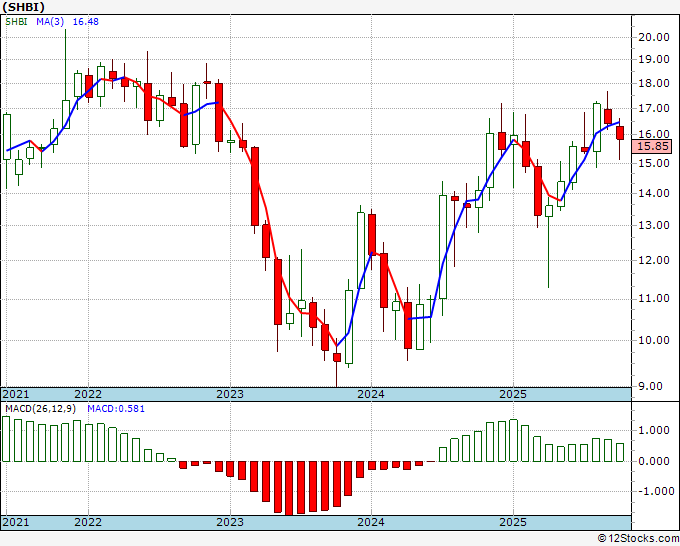Click 2023 on the price chart timeline
This screenshot has height=546, width=680.
[230, 394]
